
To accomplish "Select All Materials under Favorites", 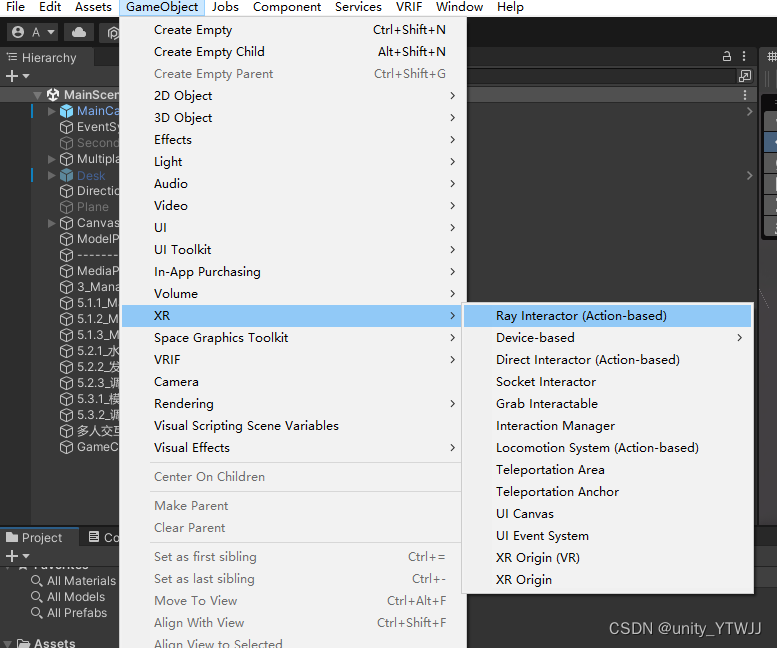I will pos(81,581).
